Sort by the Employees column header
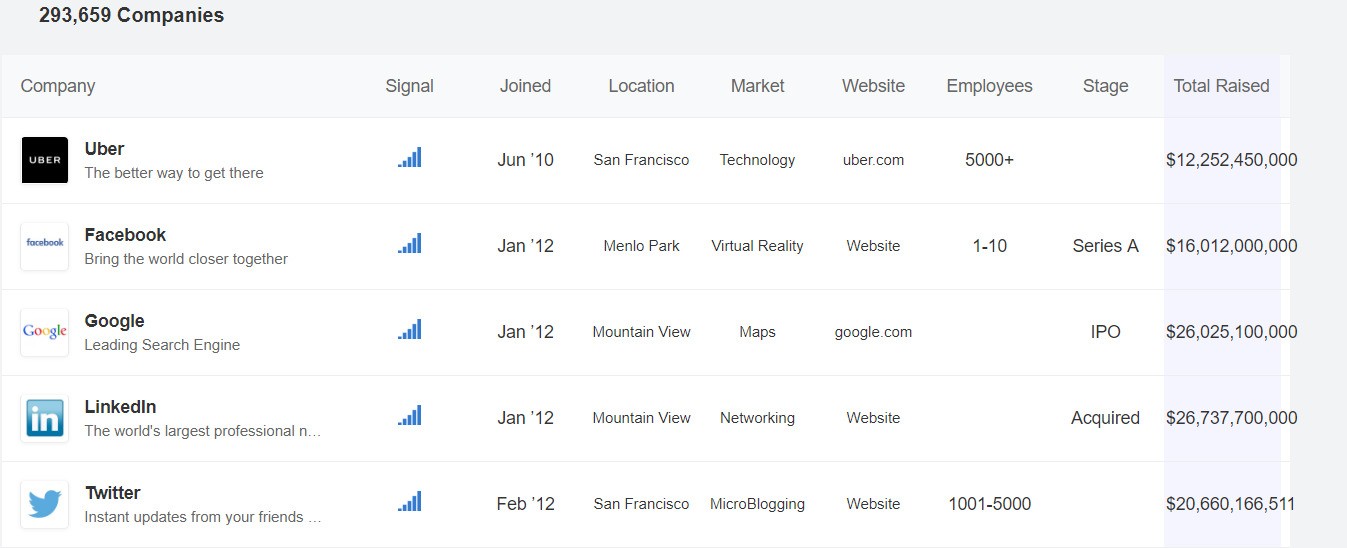 click(x=990, y=86)
